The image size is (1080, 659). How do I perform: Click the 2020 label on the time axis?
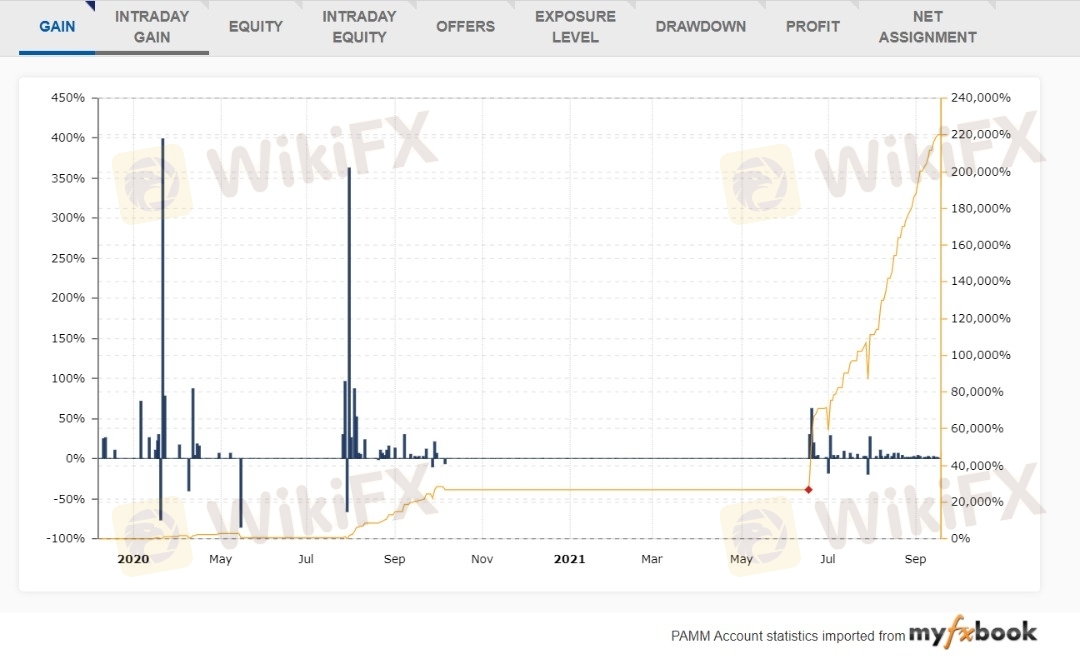click(x=133, y=559)
